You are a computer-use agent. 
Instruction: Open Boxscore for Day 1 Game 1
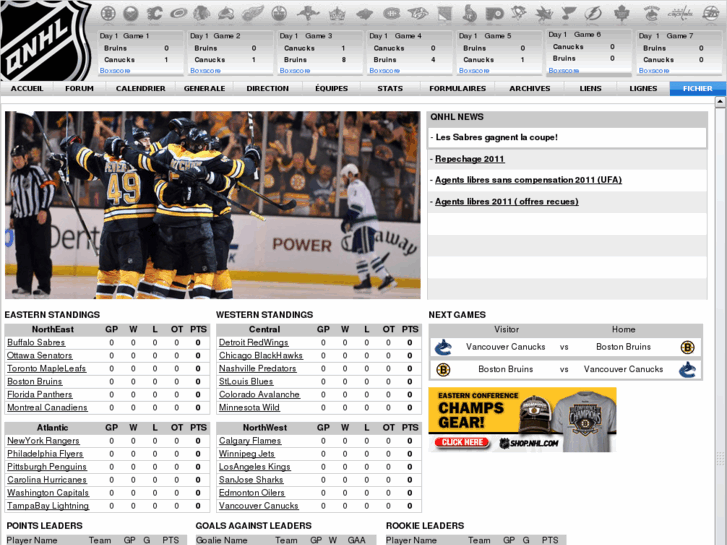[x=115, y=71]
